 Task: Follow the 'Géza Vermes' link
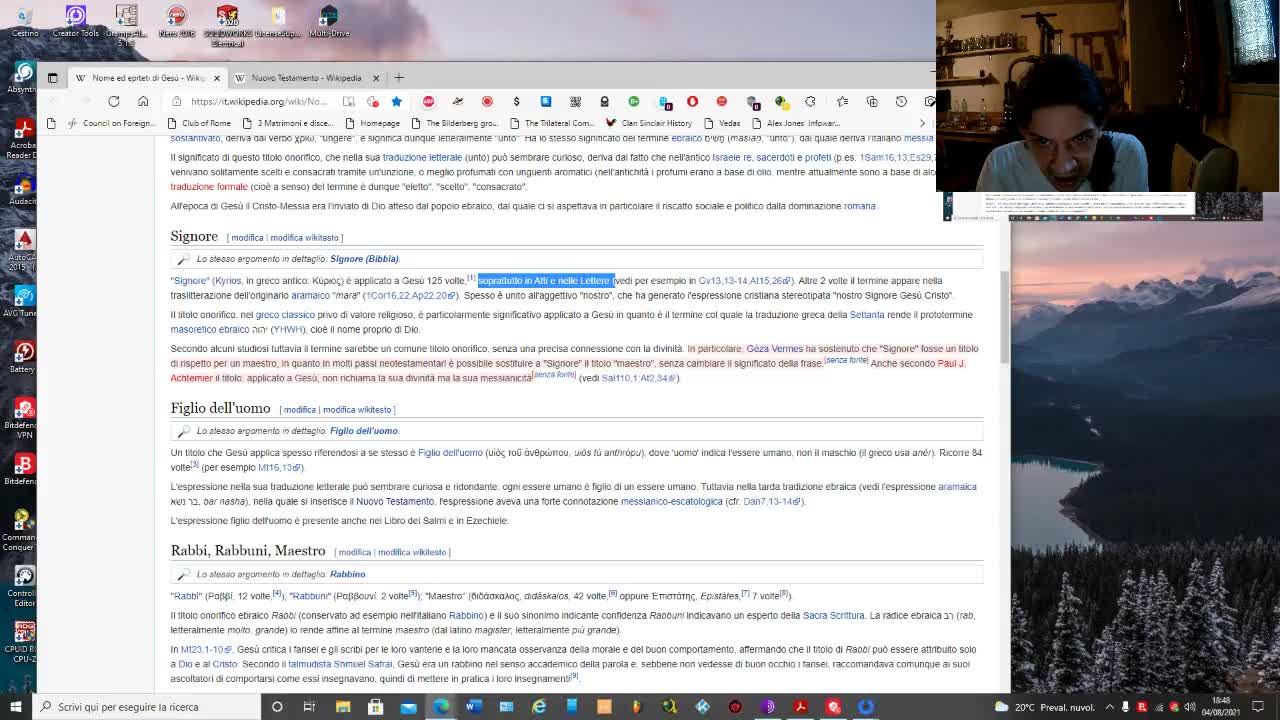pyautogui.click(x=774, y=349)
